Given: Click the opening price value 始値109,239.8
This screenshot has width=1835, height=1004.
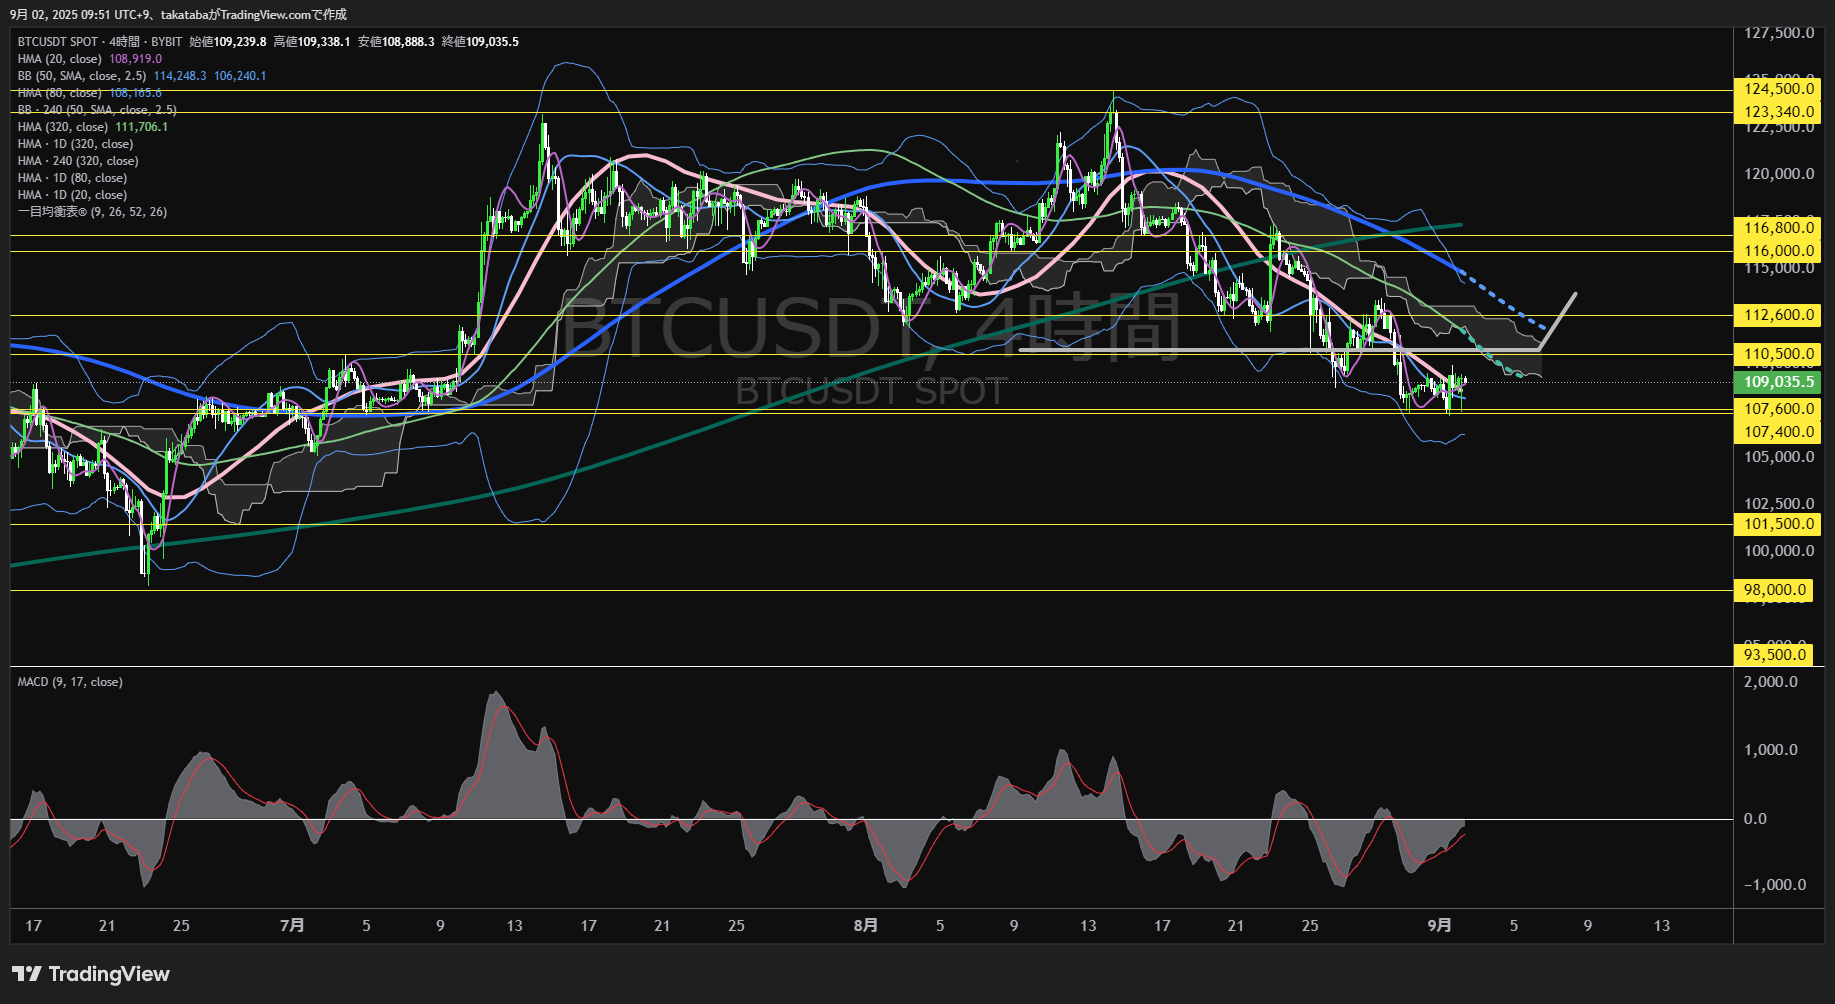Looking at the screenshot, I should [228, 42].
